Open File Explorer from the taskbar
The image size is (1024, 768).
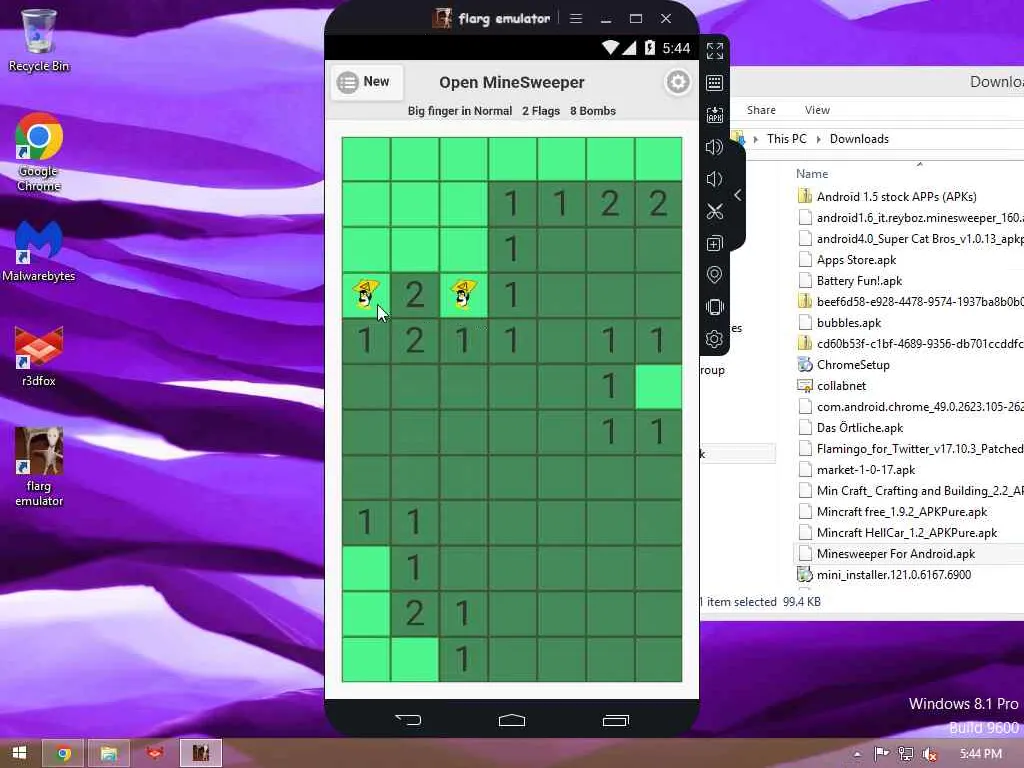(109, 754)
